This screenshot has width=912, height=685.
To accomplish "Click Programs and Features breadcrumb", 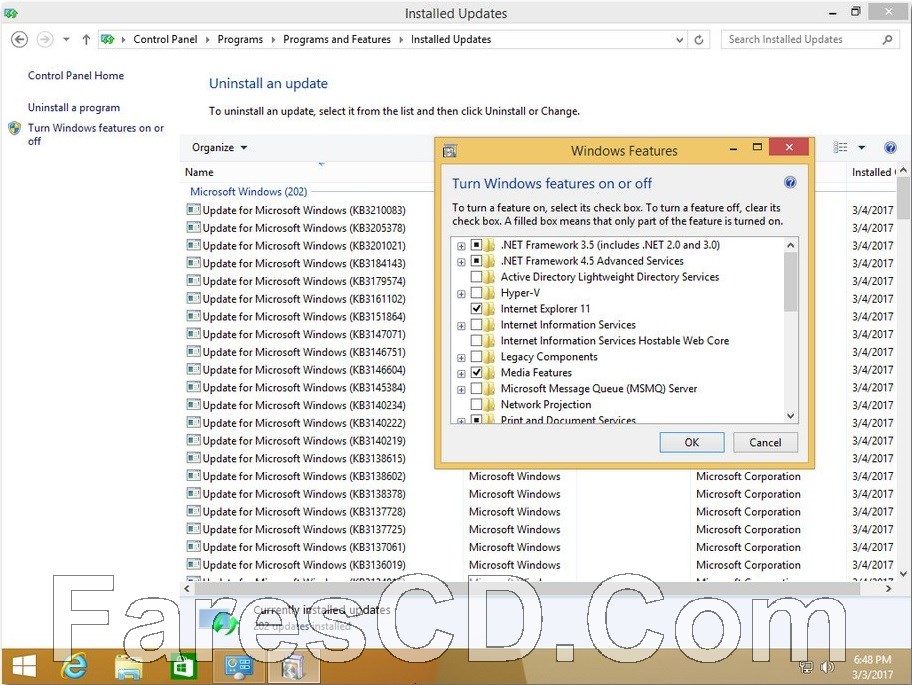I will [x=337, y=40].
